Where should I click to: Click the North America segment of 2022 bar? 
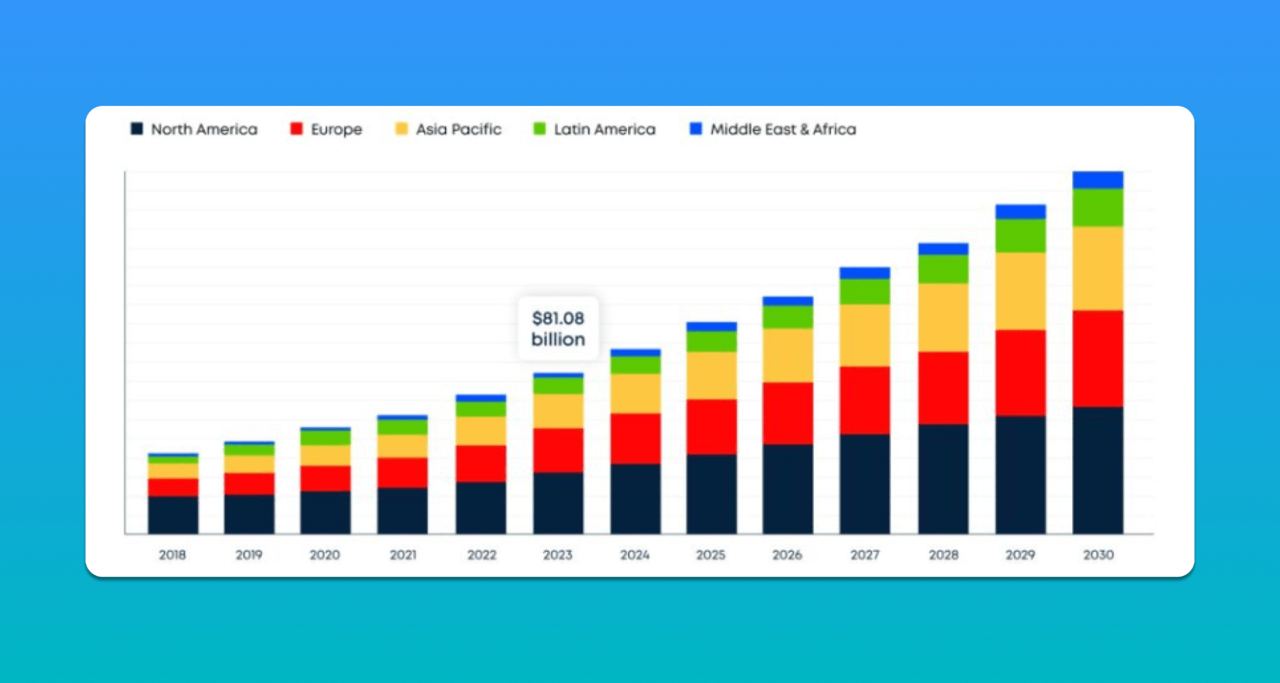[x=481, y=508]
